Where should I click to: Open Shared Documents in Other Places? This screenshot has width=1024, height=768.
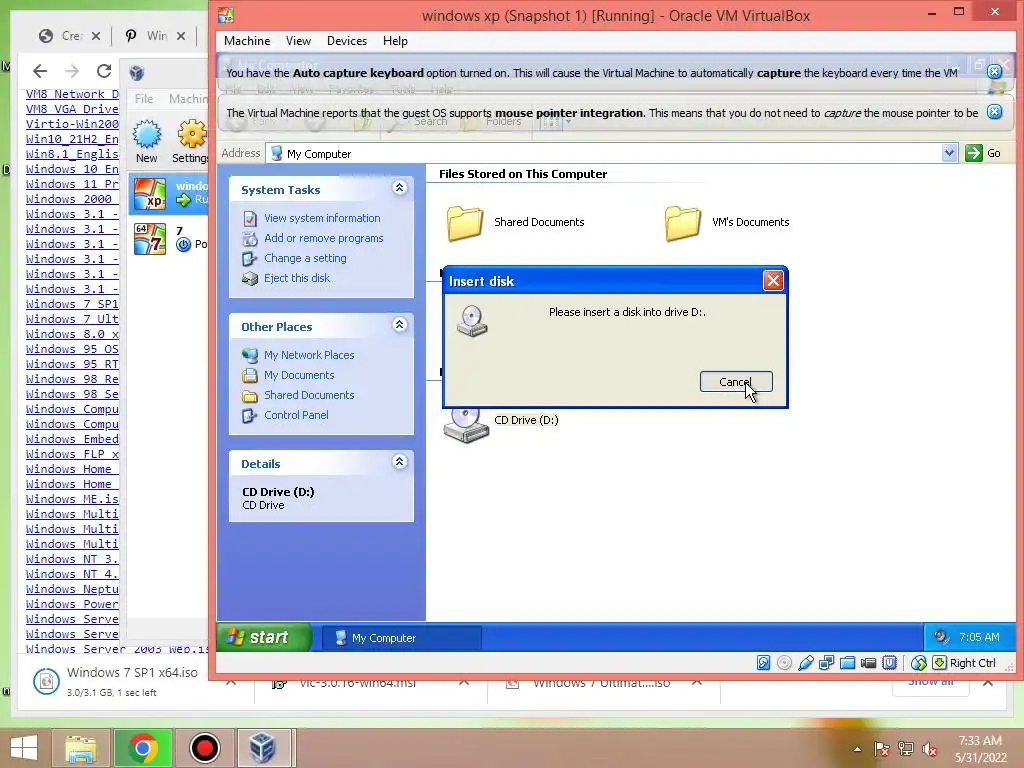[310, 395]
